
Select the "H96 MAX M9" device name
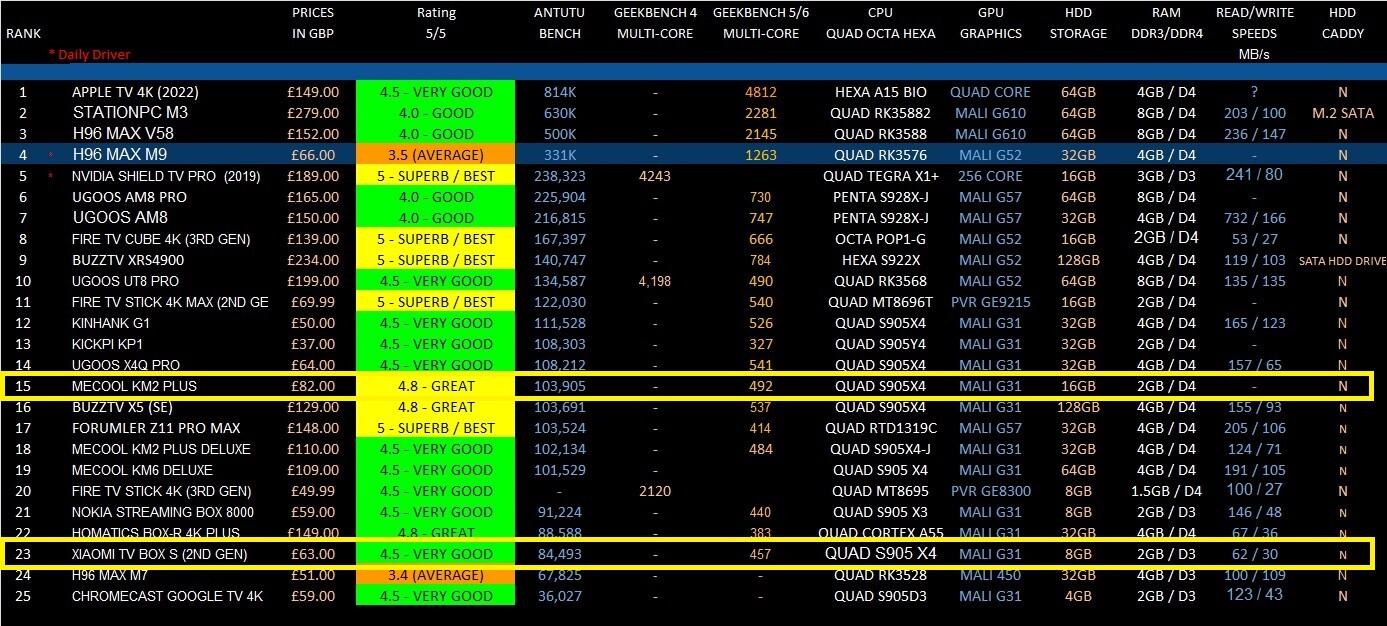(121, 155)
